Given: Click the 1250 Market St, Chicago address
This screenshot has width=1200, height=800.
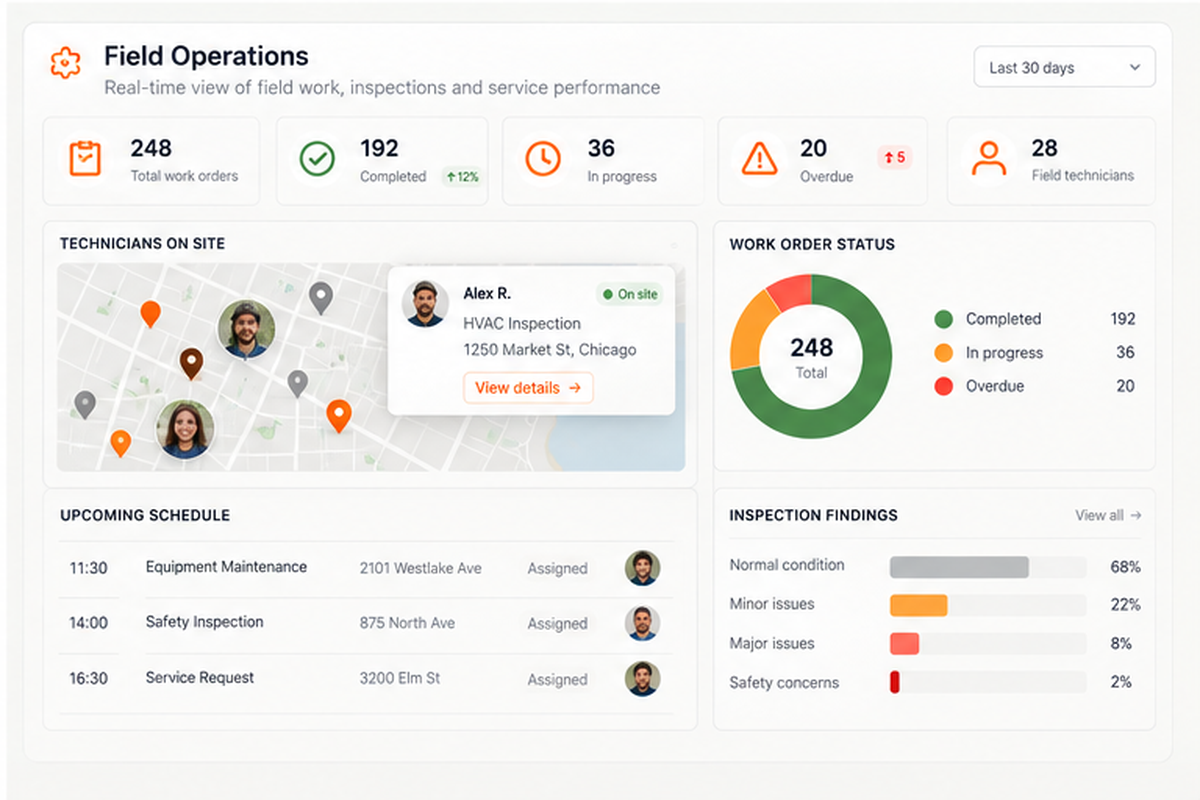Looking at the screenshot, I should click(549, 350).
